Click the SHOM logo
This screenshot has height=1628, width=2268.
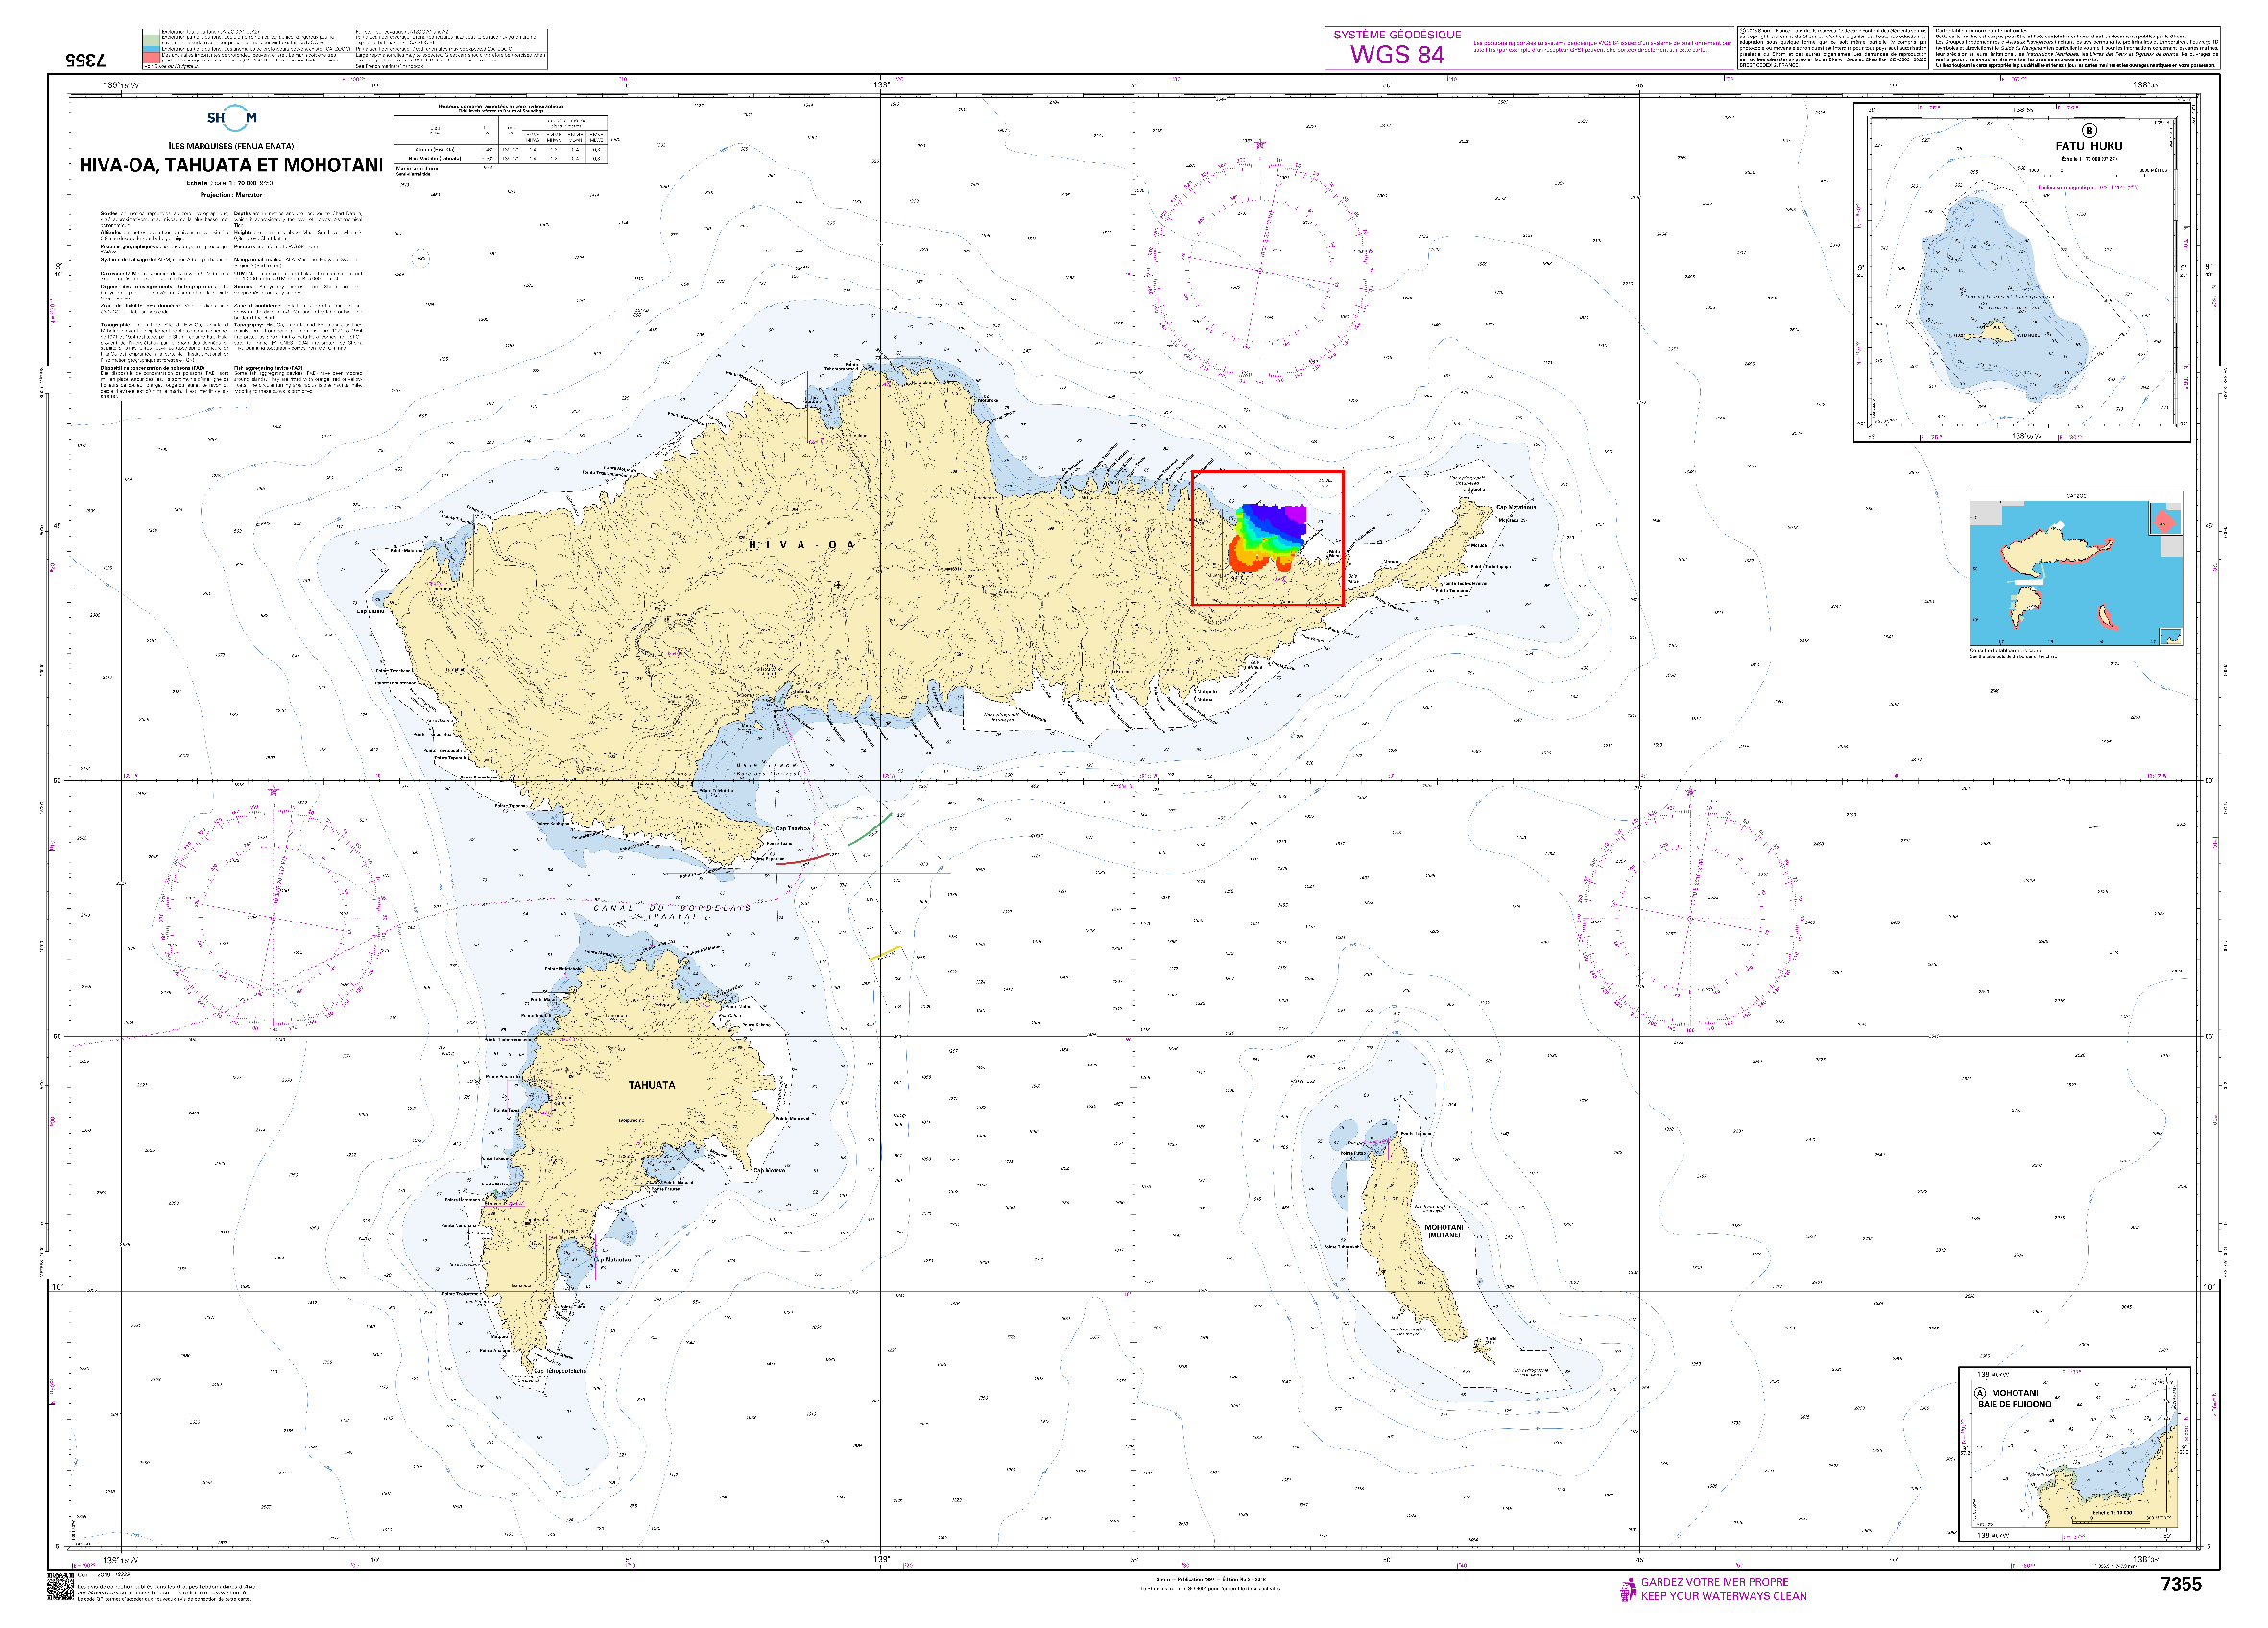coord(232,118)
